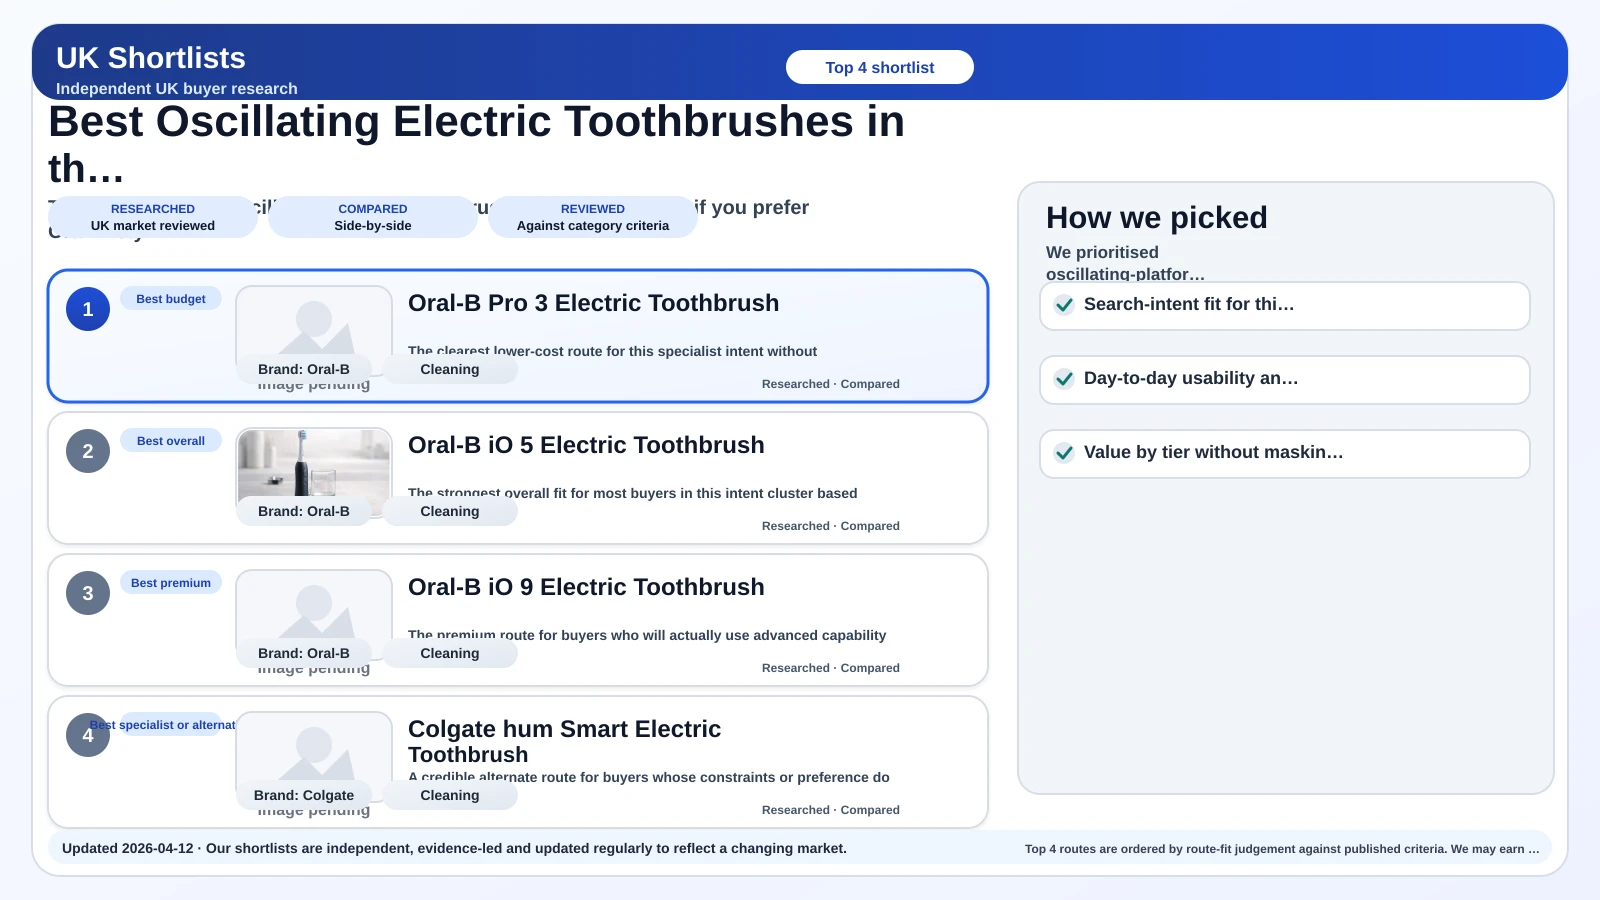
Task: Click the premium route for buyers description
Action: [x=647, y=635]
